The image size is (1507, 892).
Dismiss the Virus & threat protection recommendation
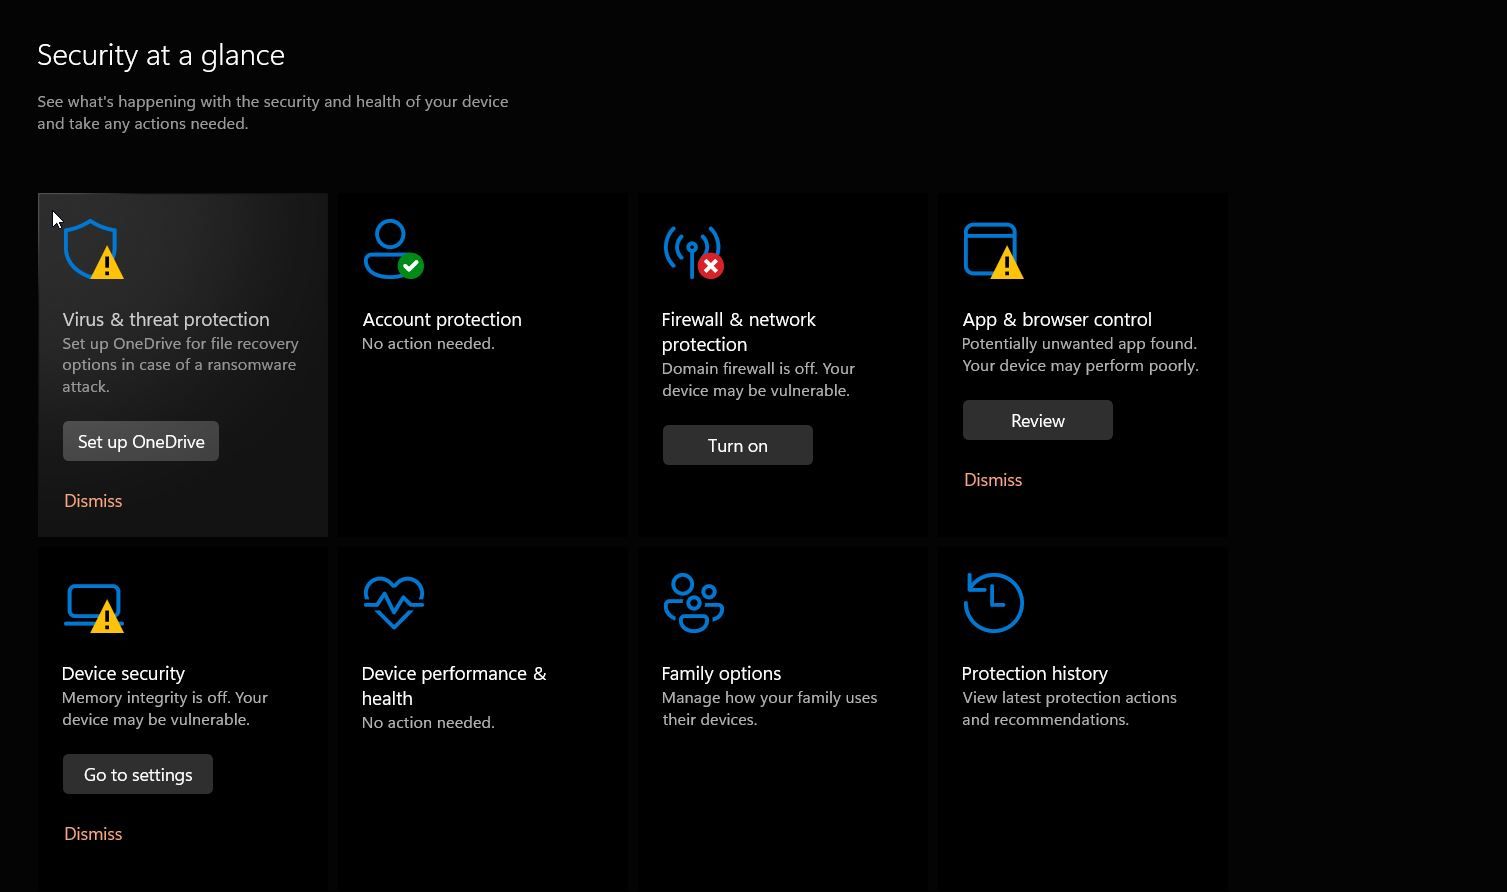92,500
